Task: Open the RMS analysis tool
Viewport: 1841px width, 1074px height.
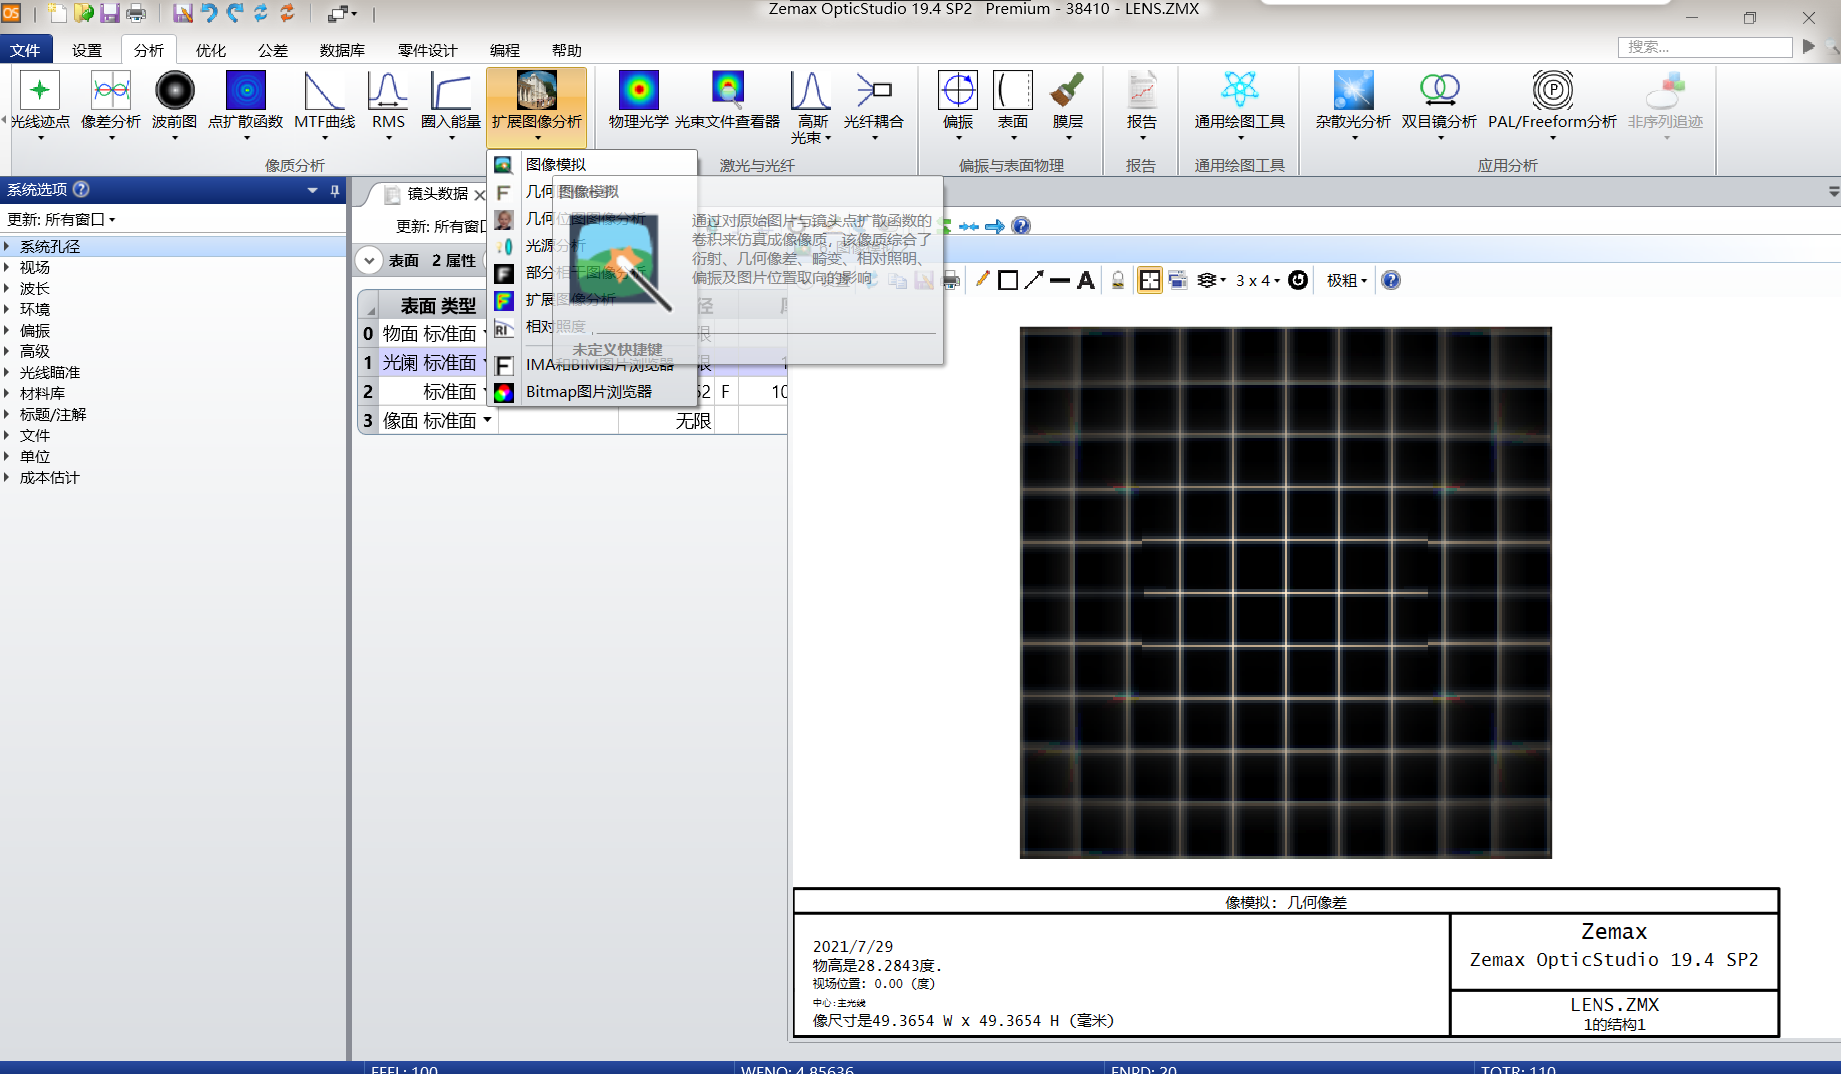Action: (x=388, y=103)
